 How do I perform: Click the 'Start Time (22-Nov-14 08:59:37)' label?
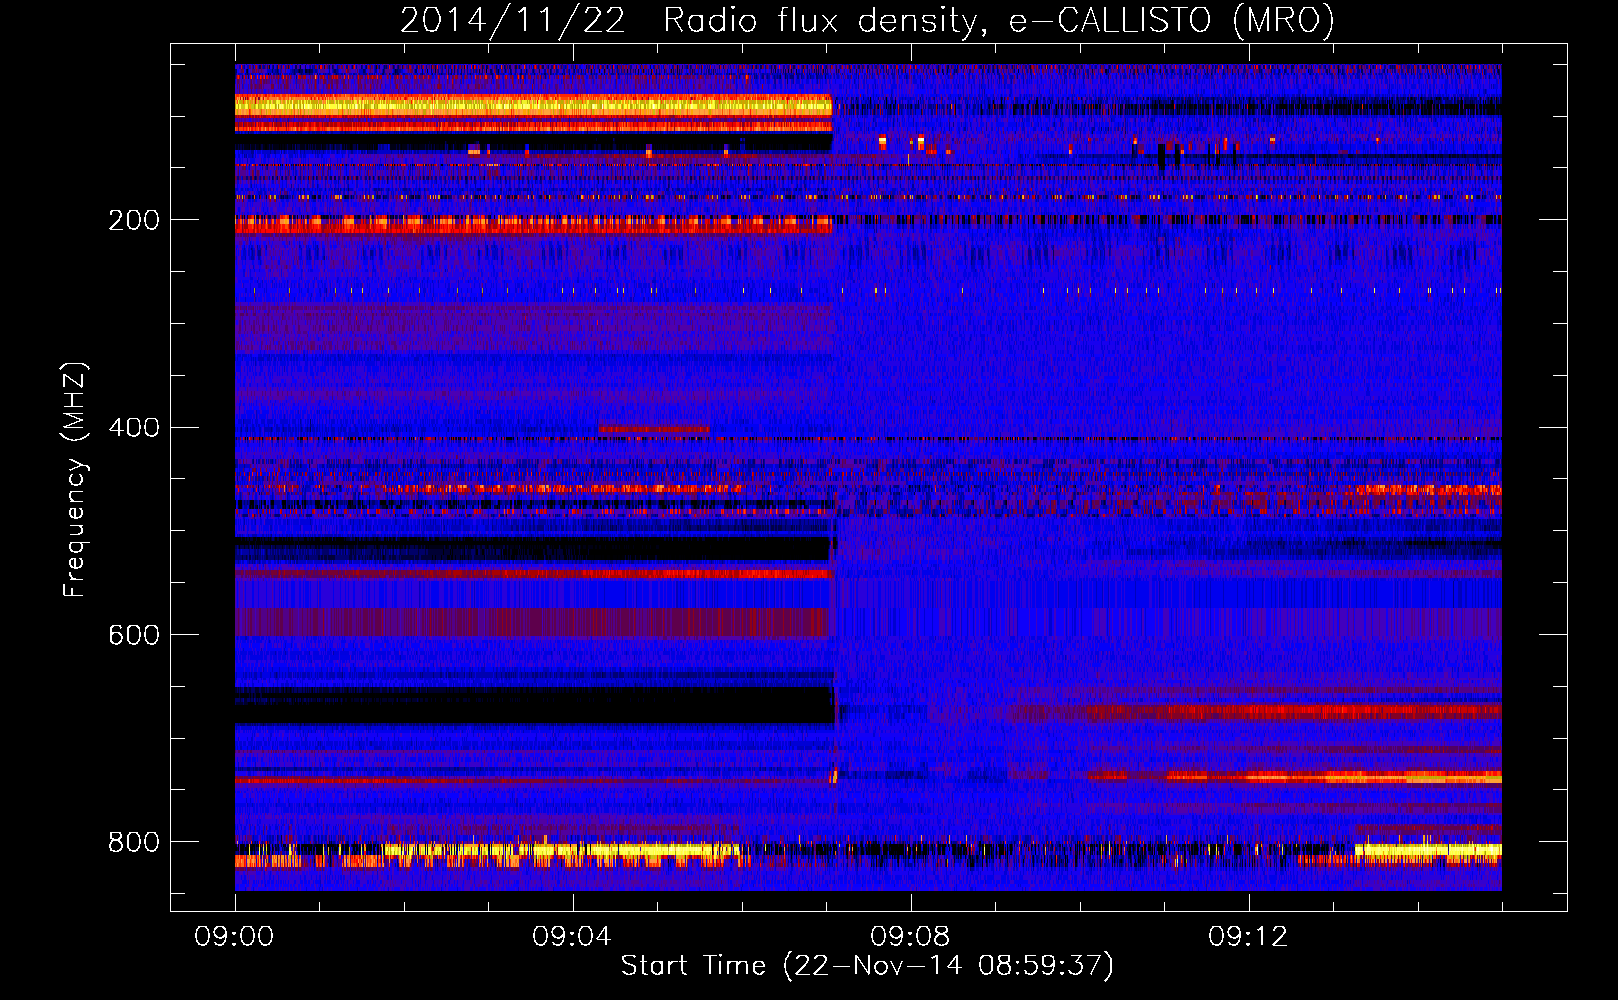(x=867, y=966)
